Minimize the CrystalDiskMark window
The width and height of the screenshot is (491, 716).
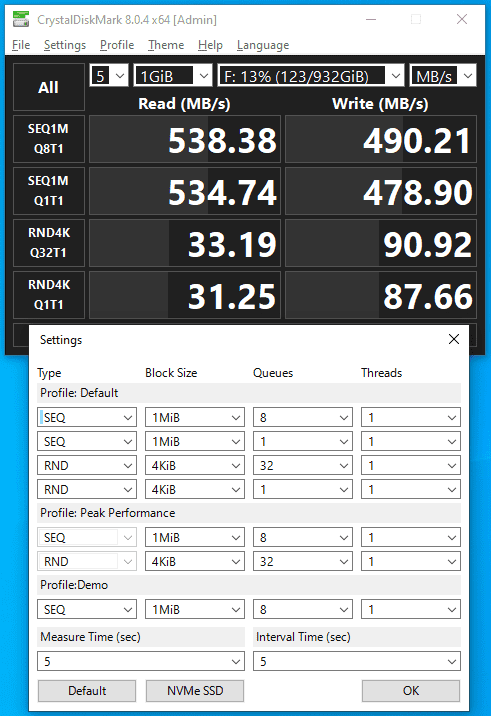coord(371,19)
